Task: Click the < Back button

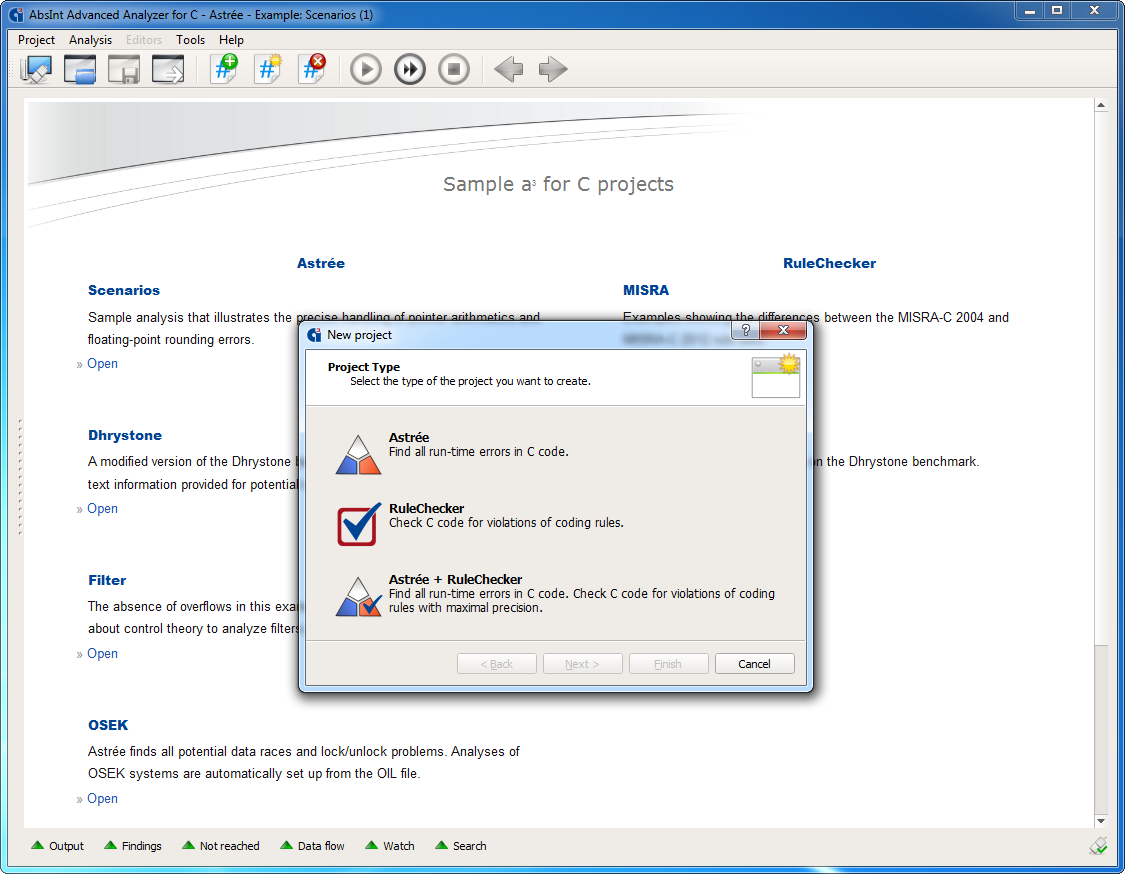Action: (x=496, y=664)
